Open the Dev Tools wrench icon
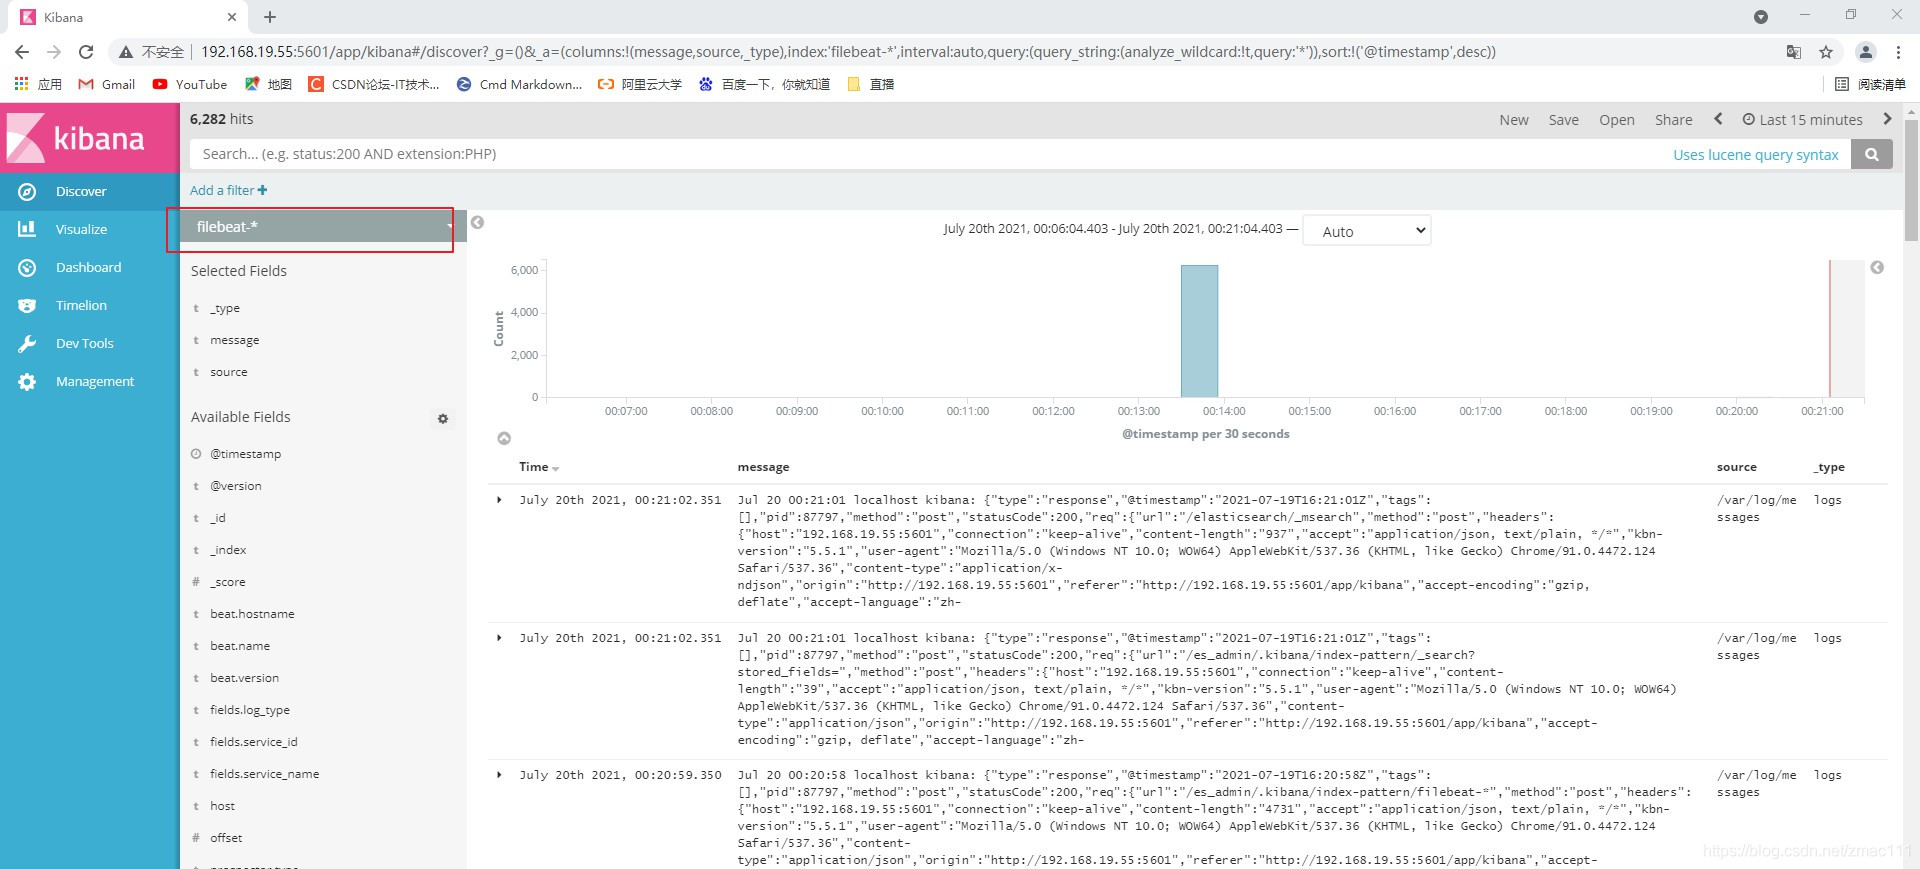This screenshot has width=1920, height=869. pyautogui.click(x=27, y=343)
